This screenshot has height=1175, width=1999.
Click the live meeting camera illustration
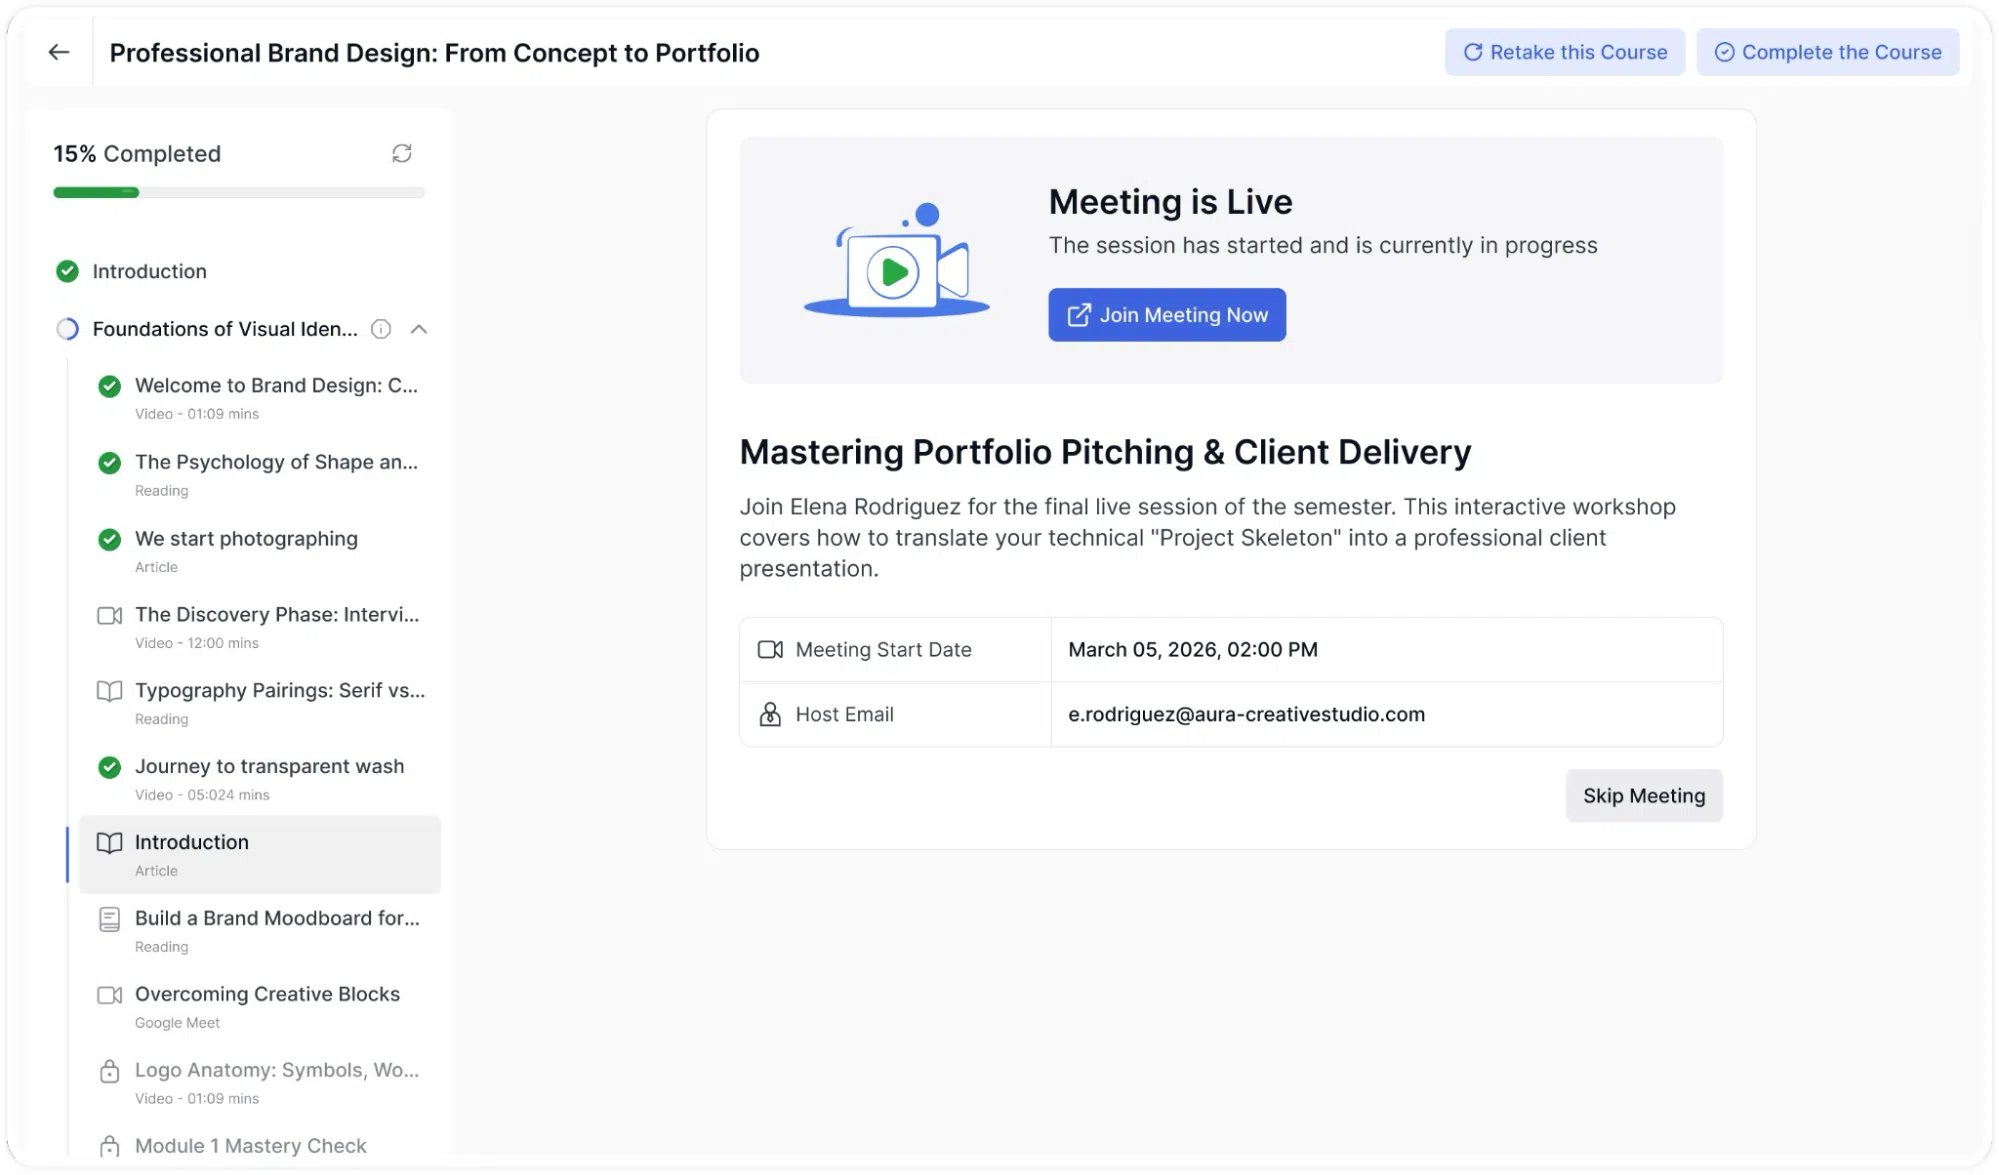[897, 260]
